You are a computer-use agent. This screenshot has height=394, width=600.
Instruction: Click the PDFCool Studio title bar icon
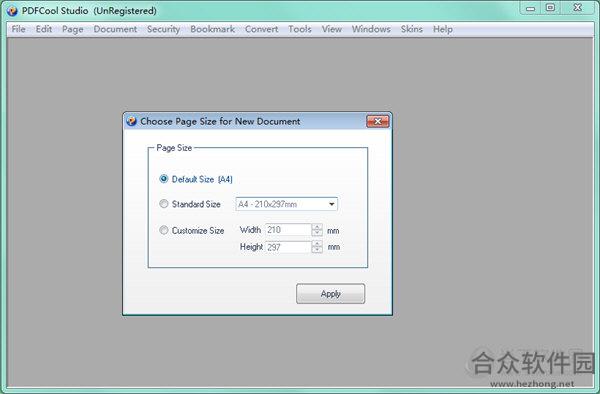[12, 11]
